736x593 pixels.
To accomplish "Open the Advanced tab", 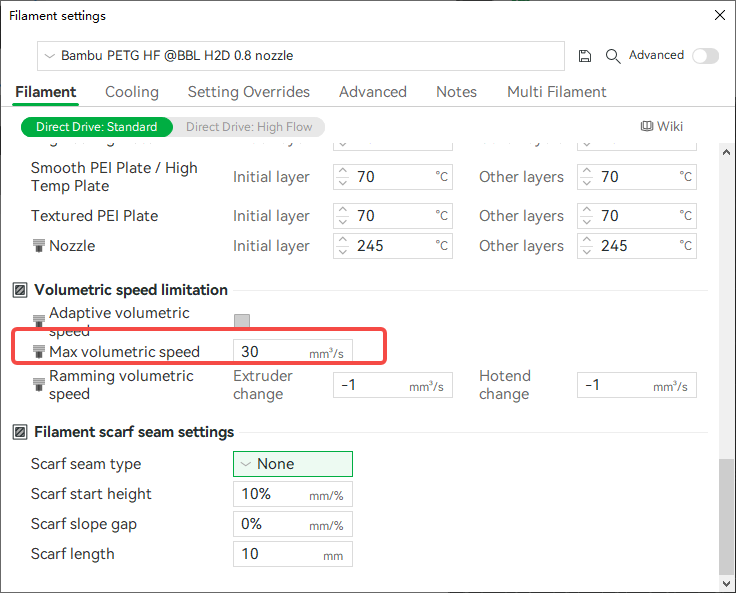I will (x=373, y=92).
